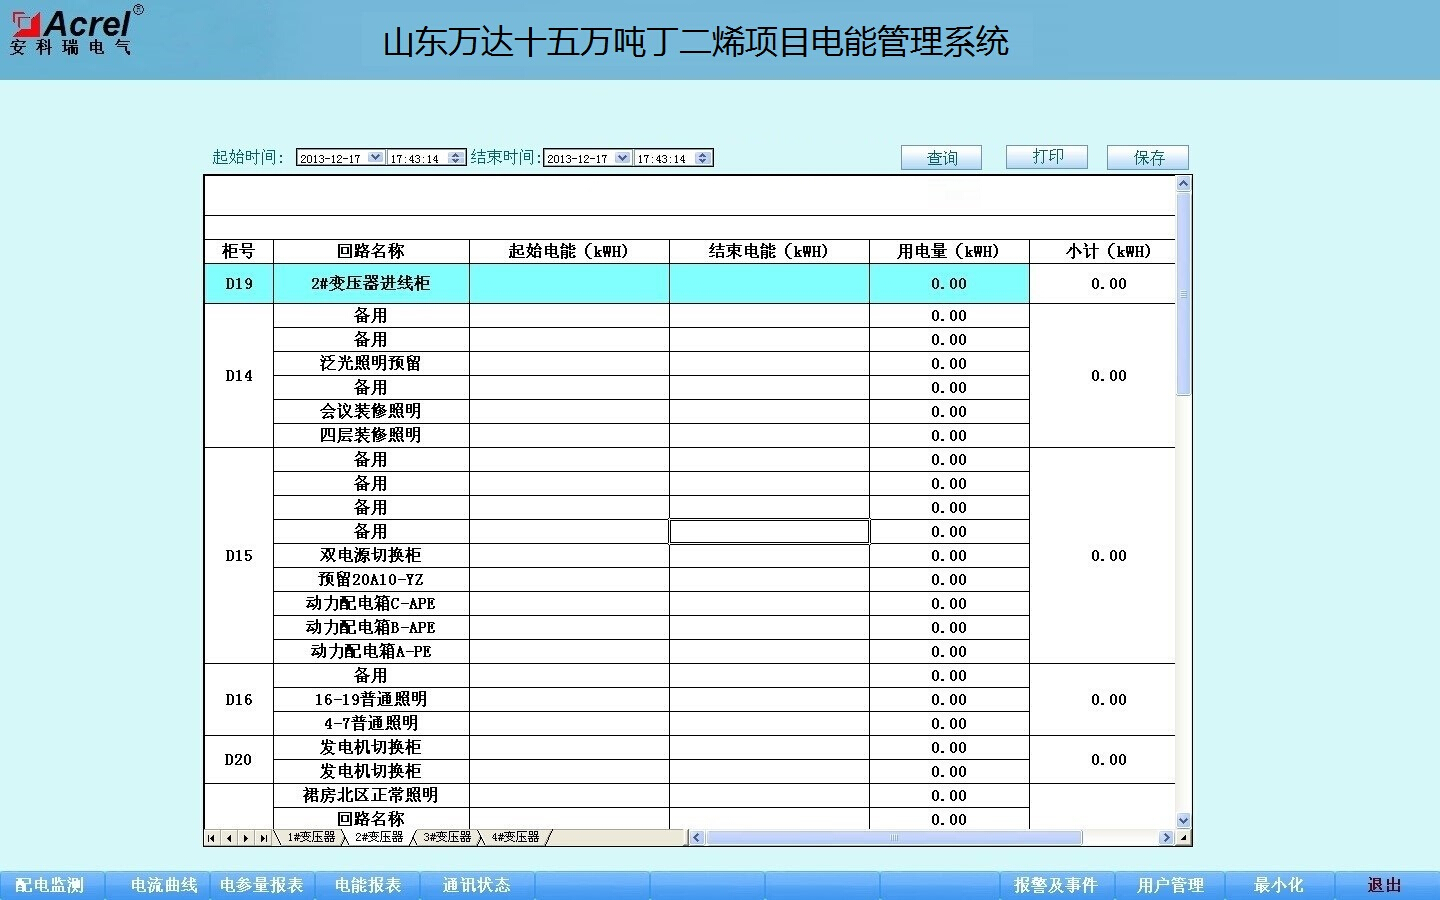Click previous sheet navigation arrow
This screenshot has height=900, width=1440.
pos(229,838)
